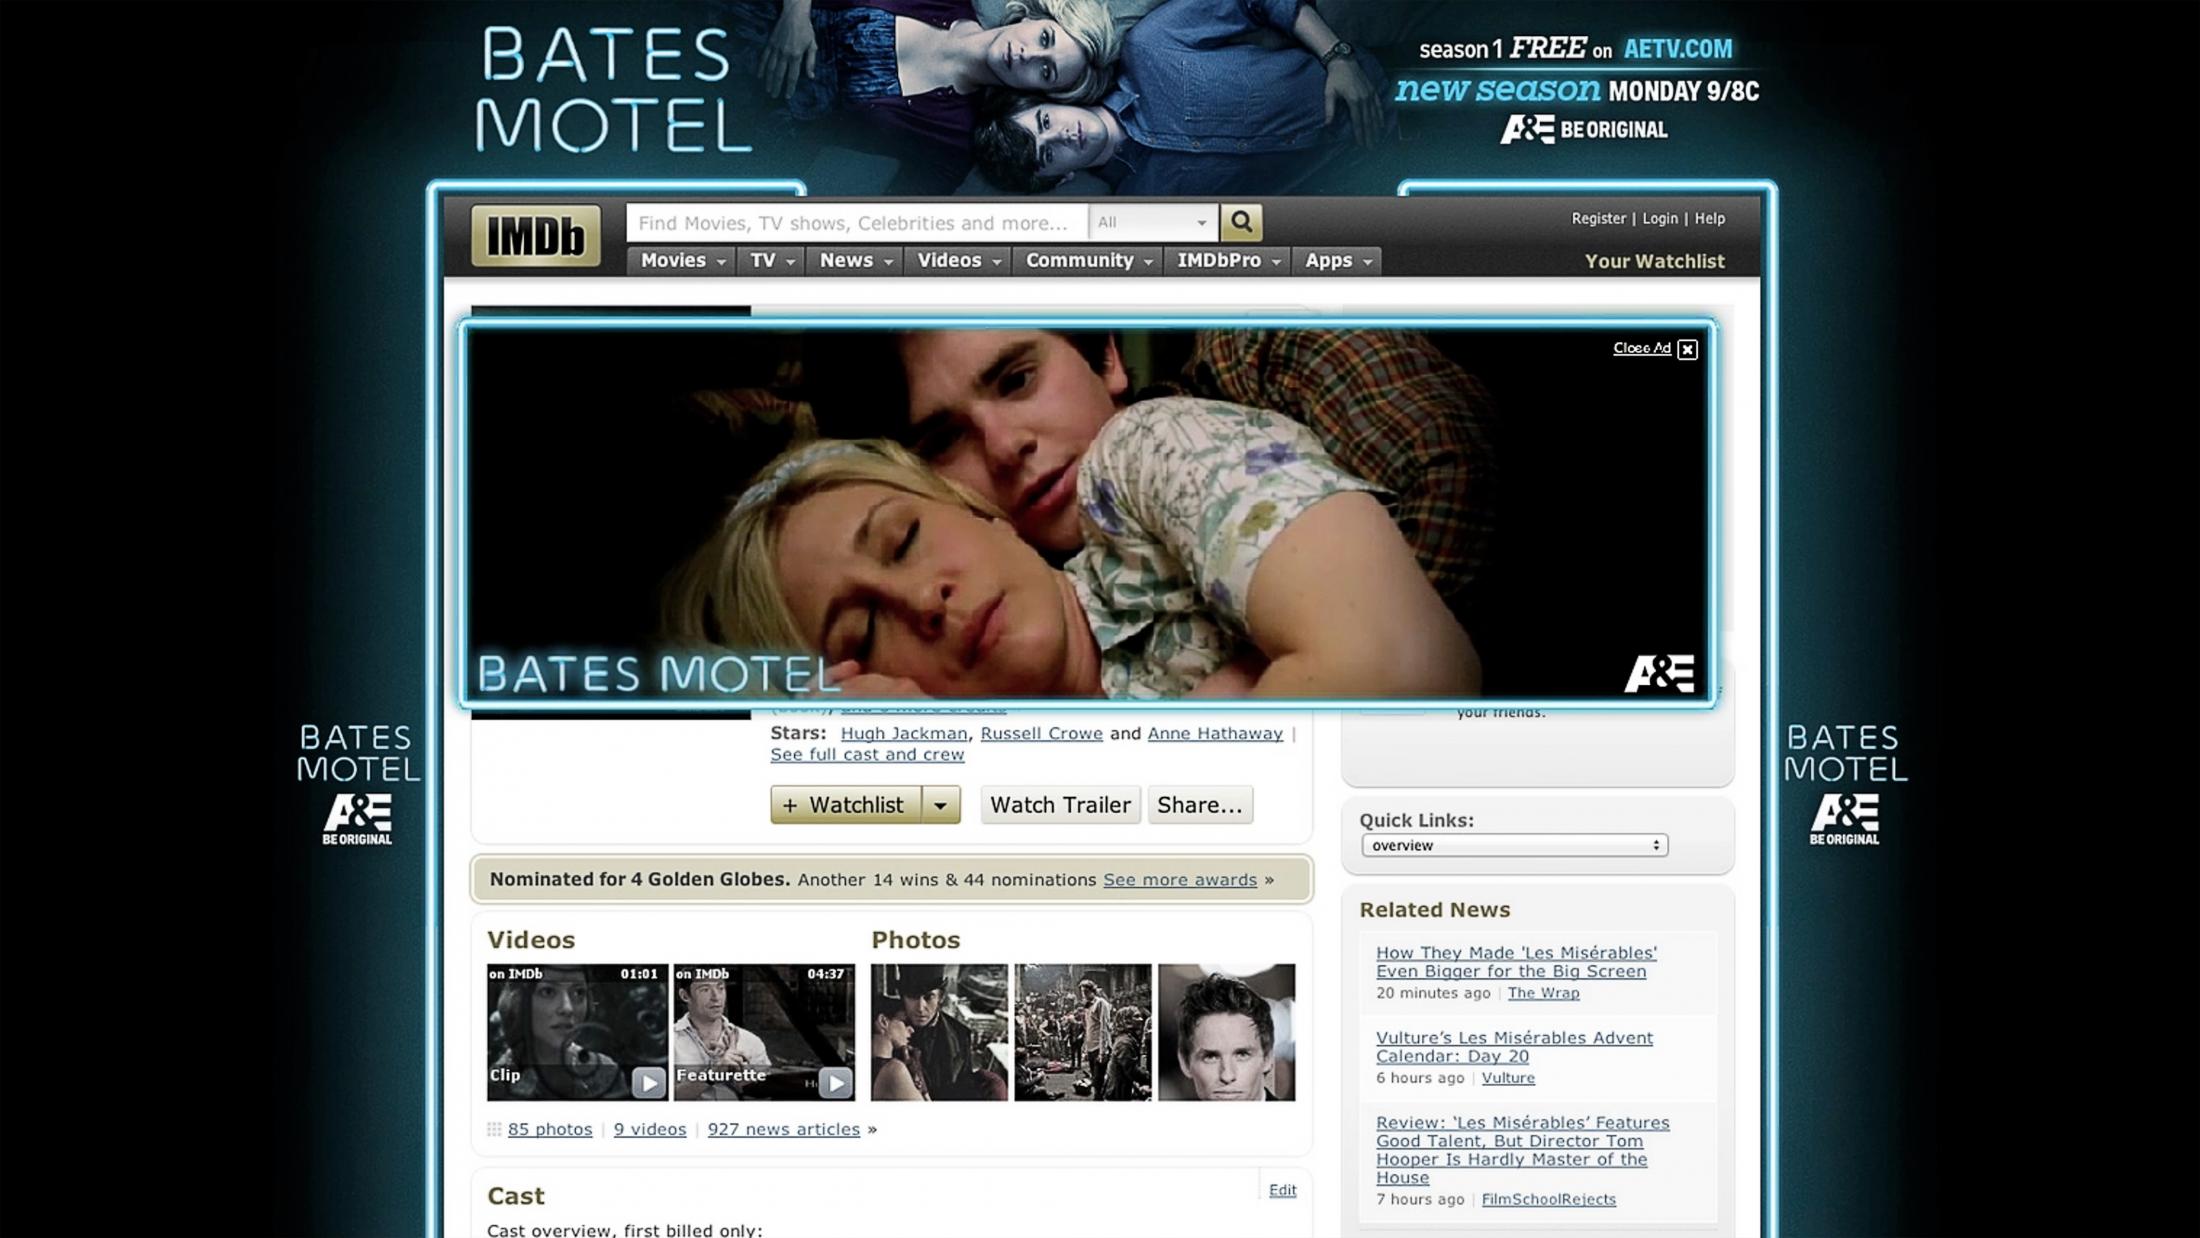Open Anne Hathaway's page
The width and height of the screenshot is (2200, 1238).
1215,733
